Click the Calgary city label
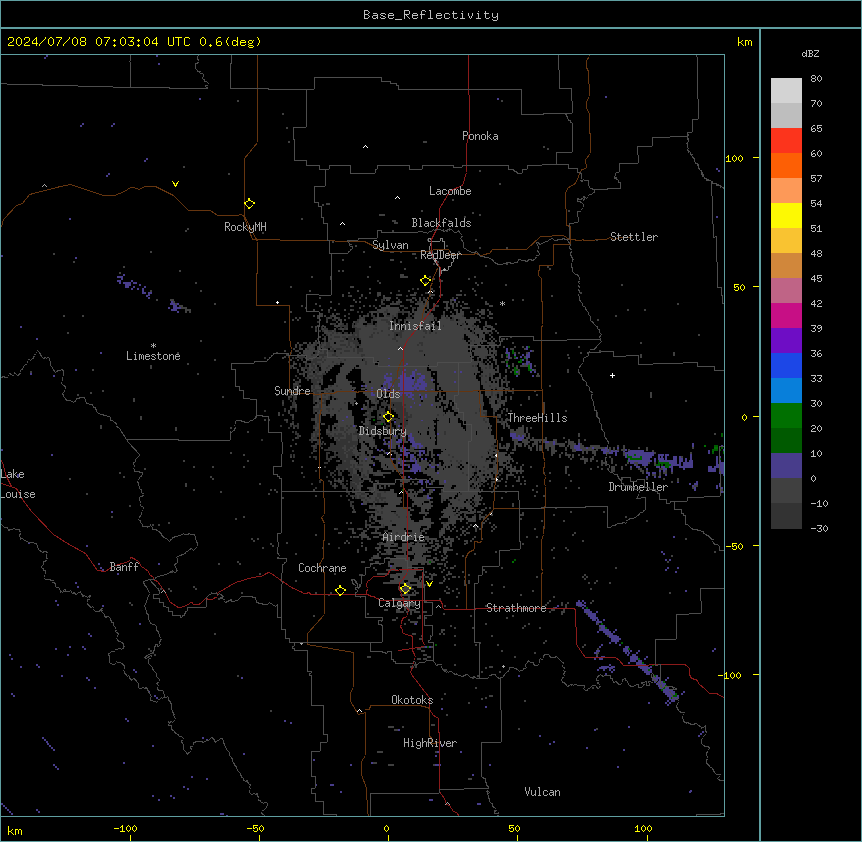Viewport: 862px width, 842px height. [399, 603]
